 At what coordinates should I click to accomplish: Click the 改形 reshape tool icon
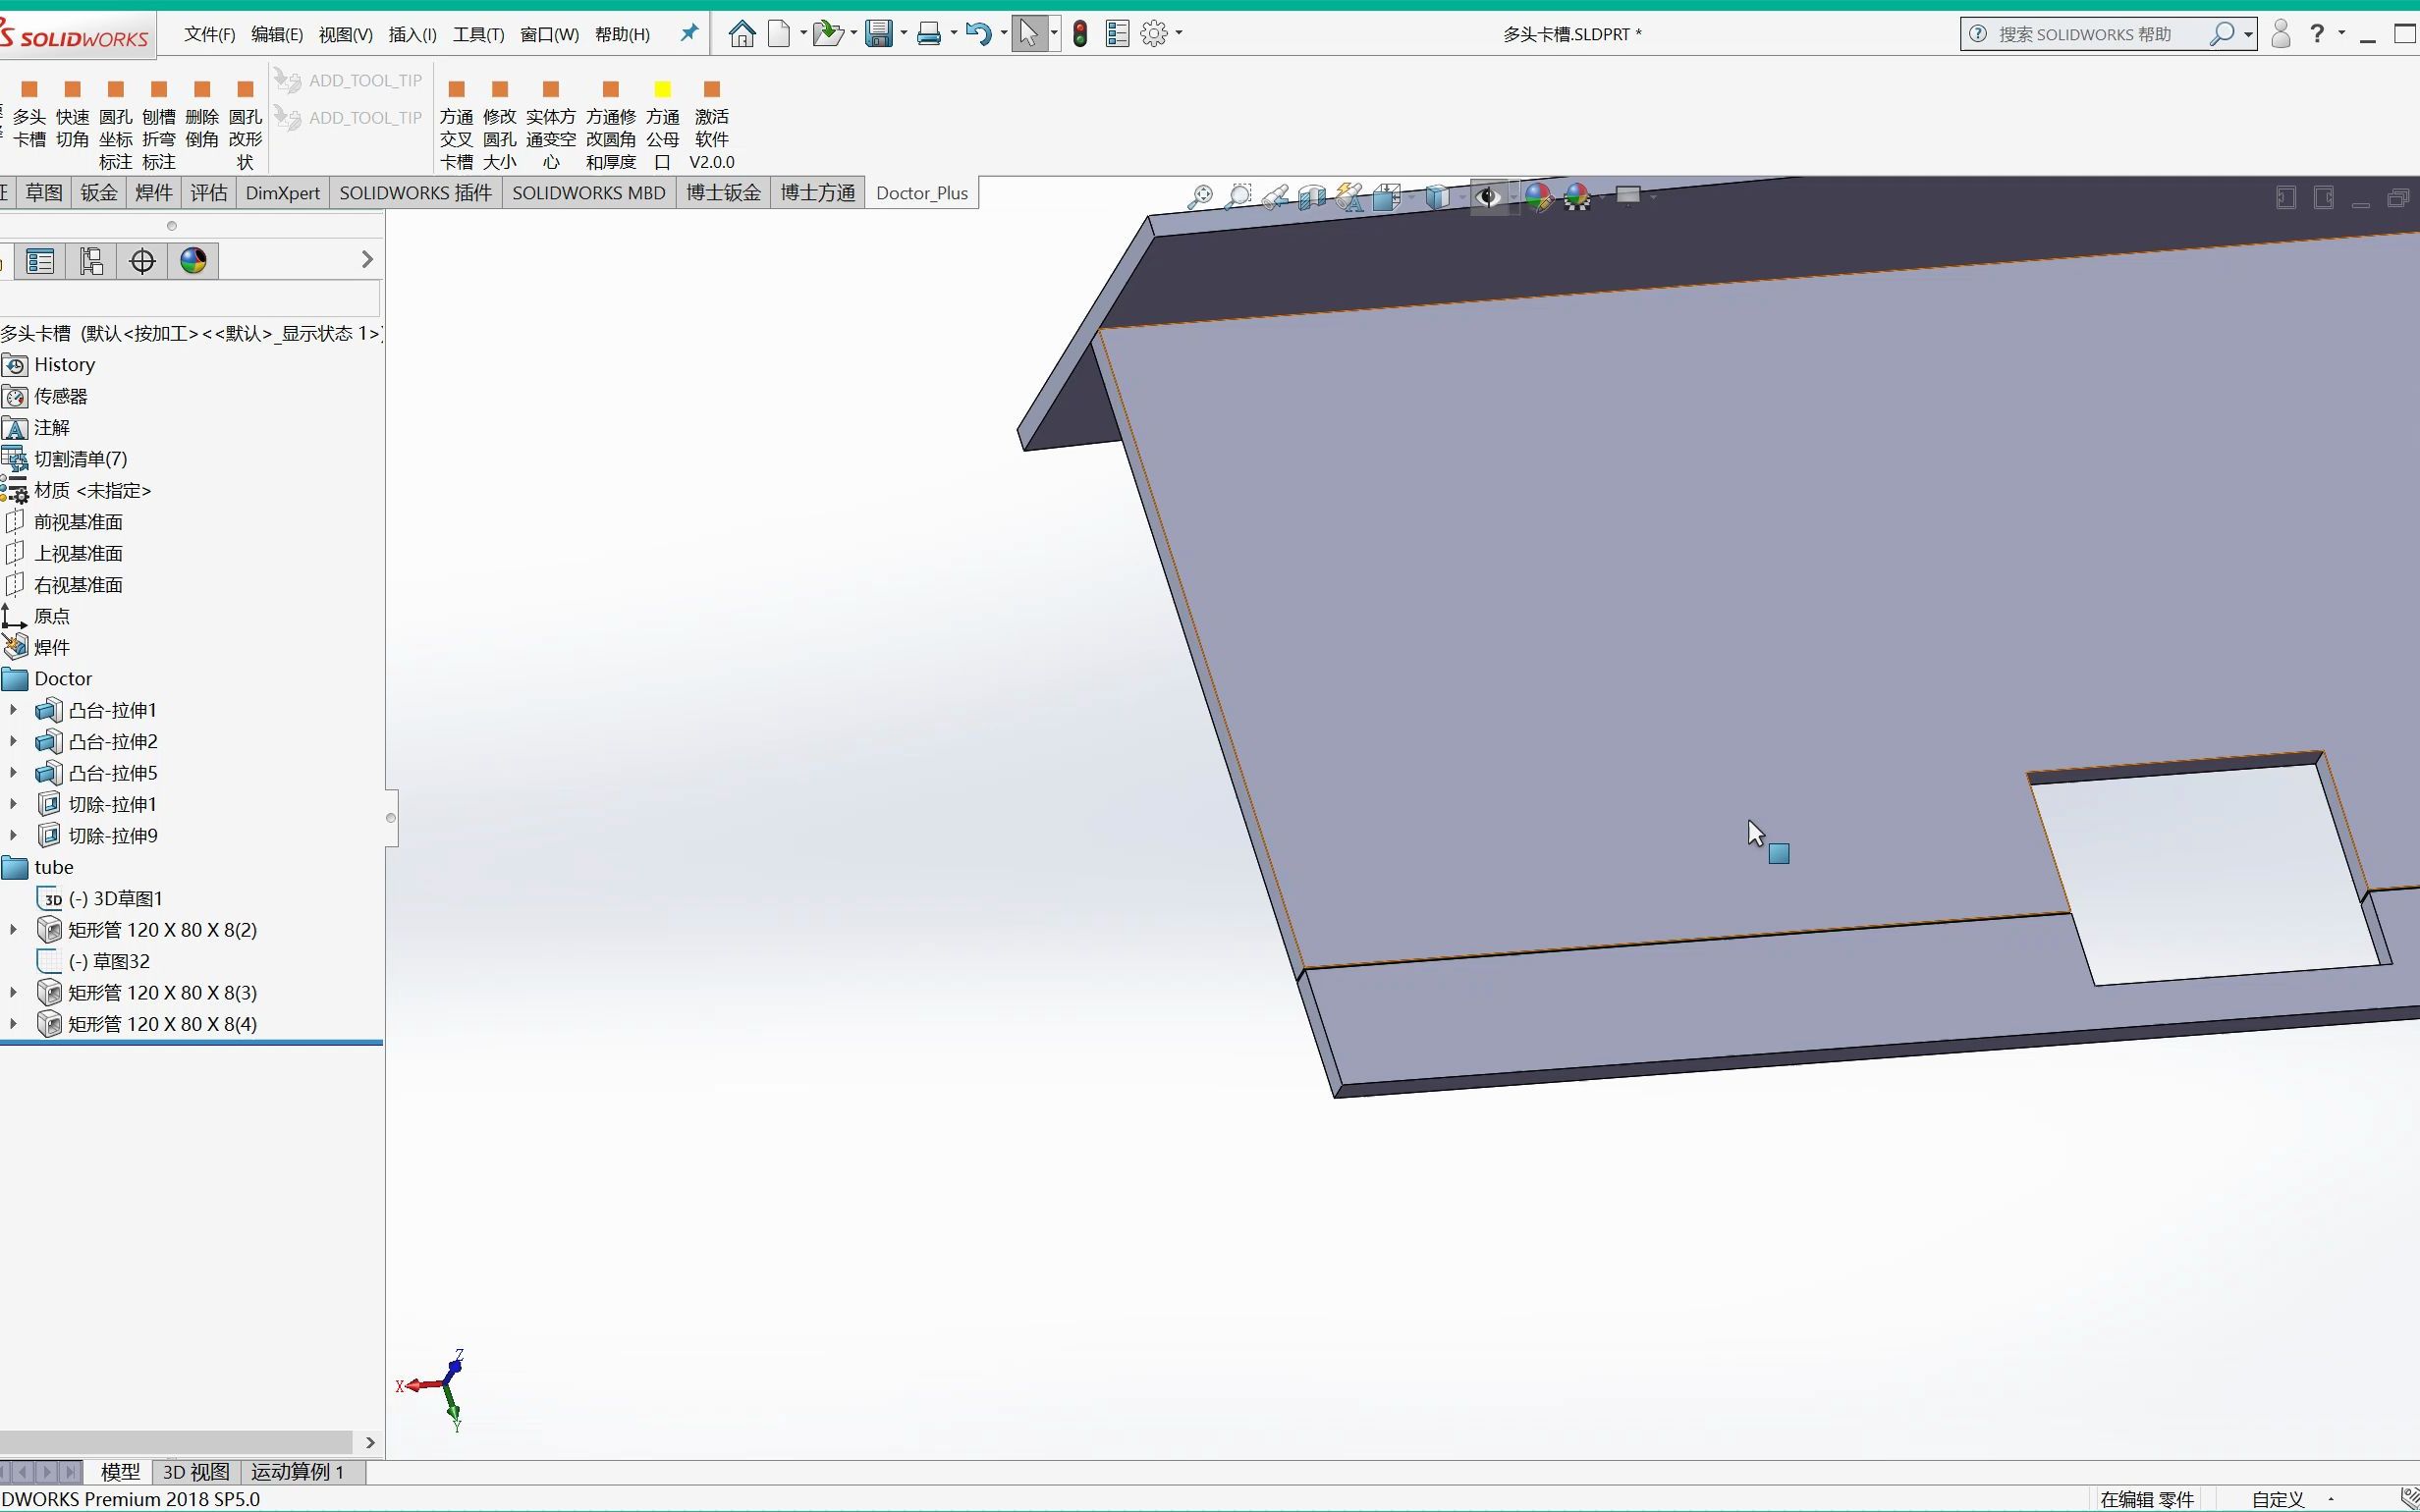click(246, 87)
